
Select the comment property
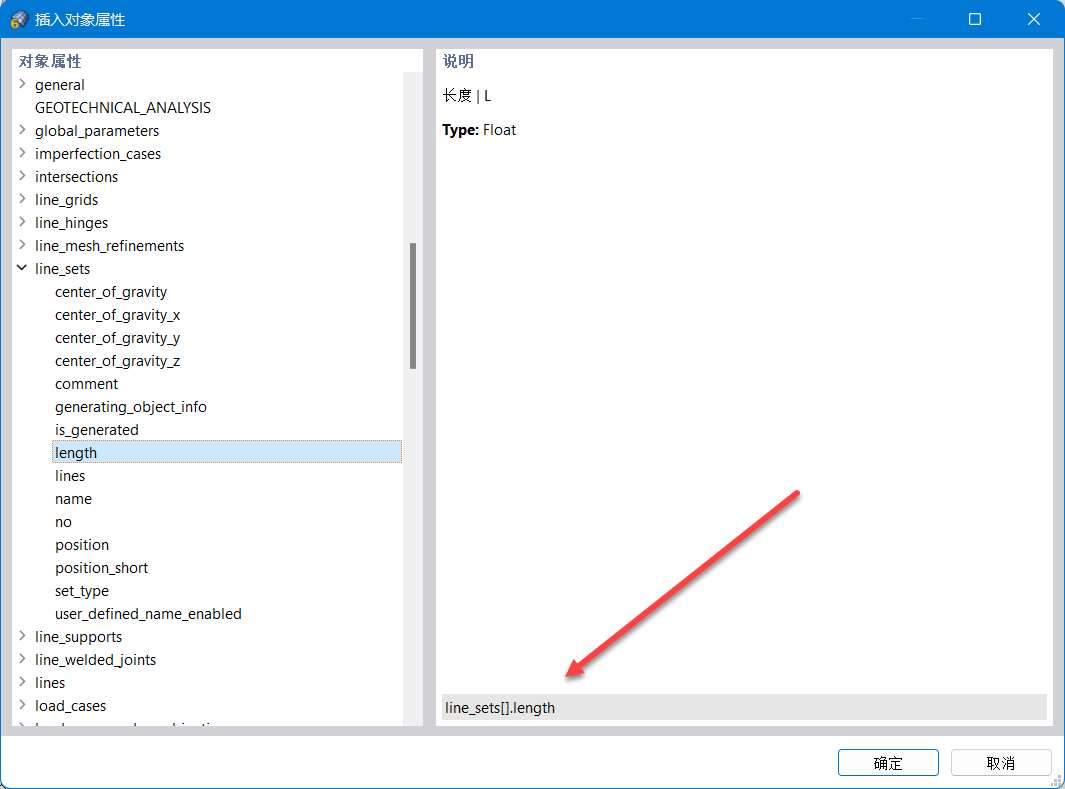(86, 384)
